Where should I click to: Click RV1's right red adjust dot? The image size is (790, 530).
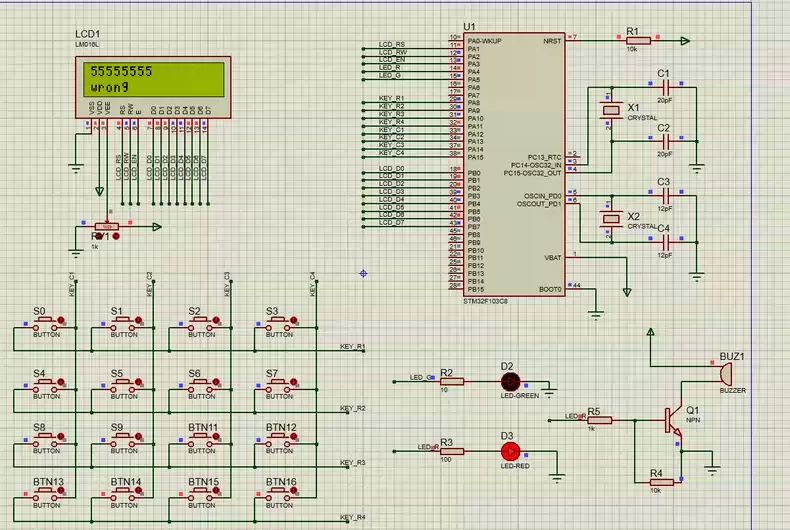click(116, 236)
